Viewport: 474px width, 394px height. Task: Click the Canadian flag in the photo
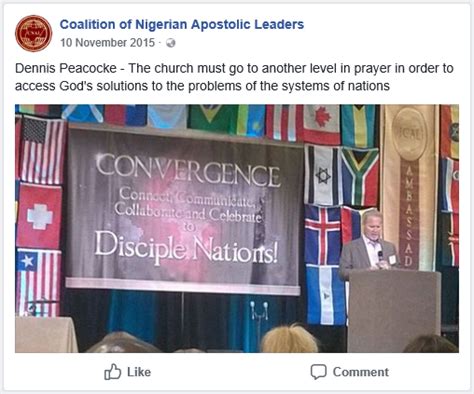click(x=321, y=123)
